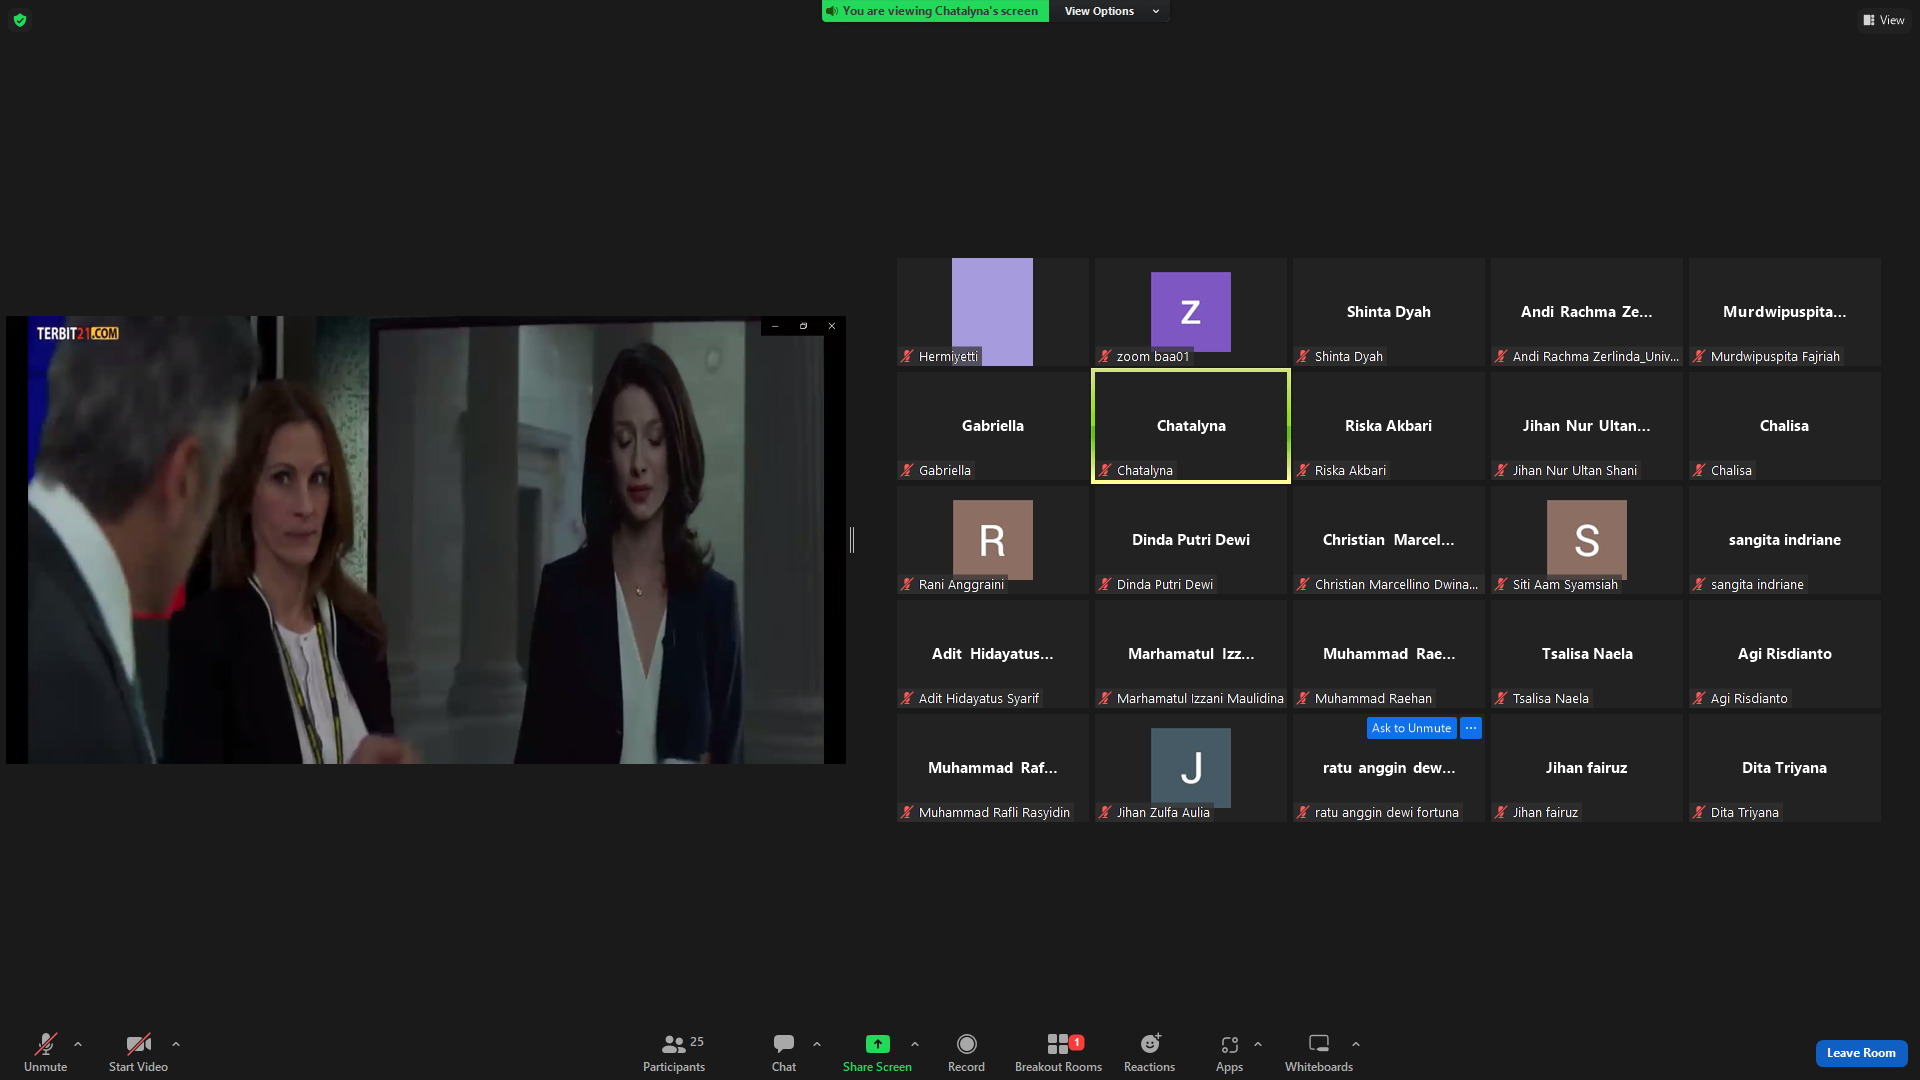Viewport: 1920px width, 1080px height.
Task: Select Rani Anggraini avatar tile
Action: point(992,540)
